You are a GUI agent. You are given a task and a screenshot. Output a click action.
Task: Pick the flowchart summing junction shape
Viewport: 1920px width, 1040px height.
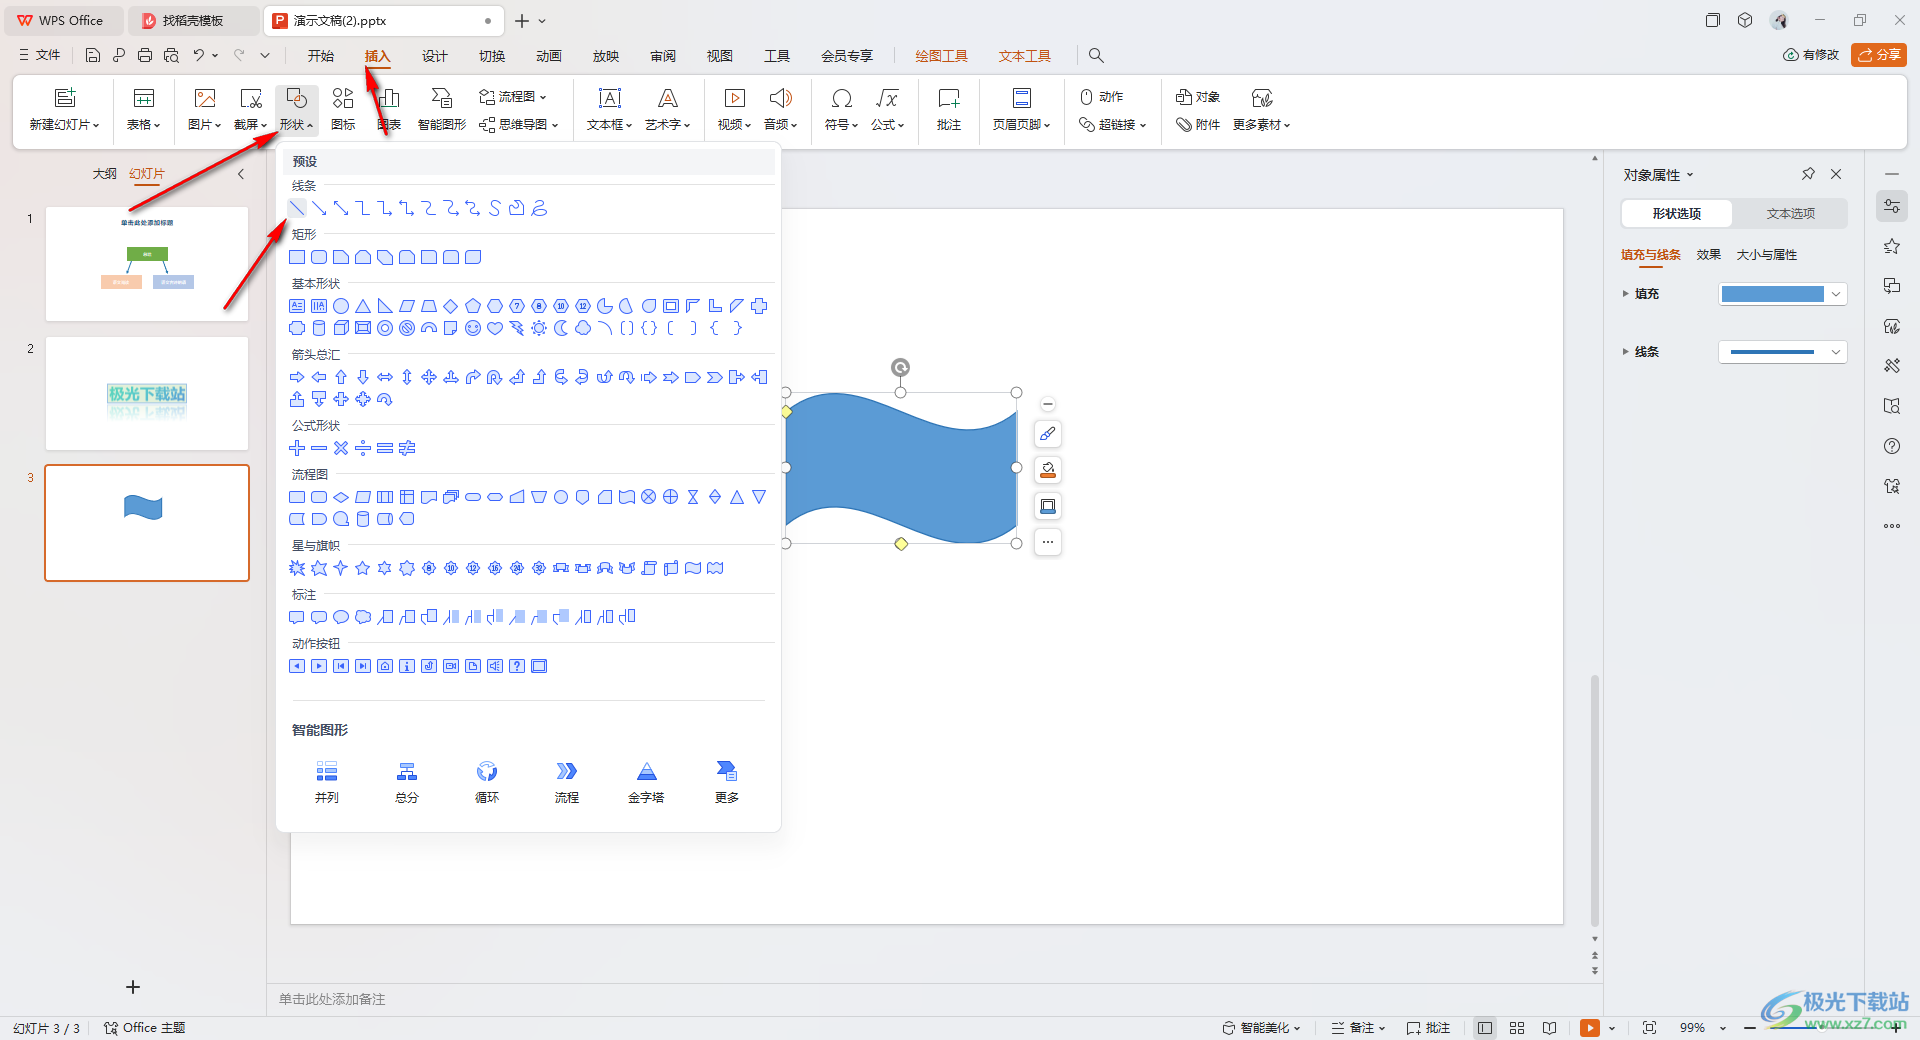pos(649,497)
